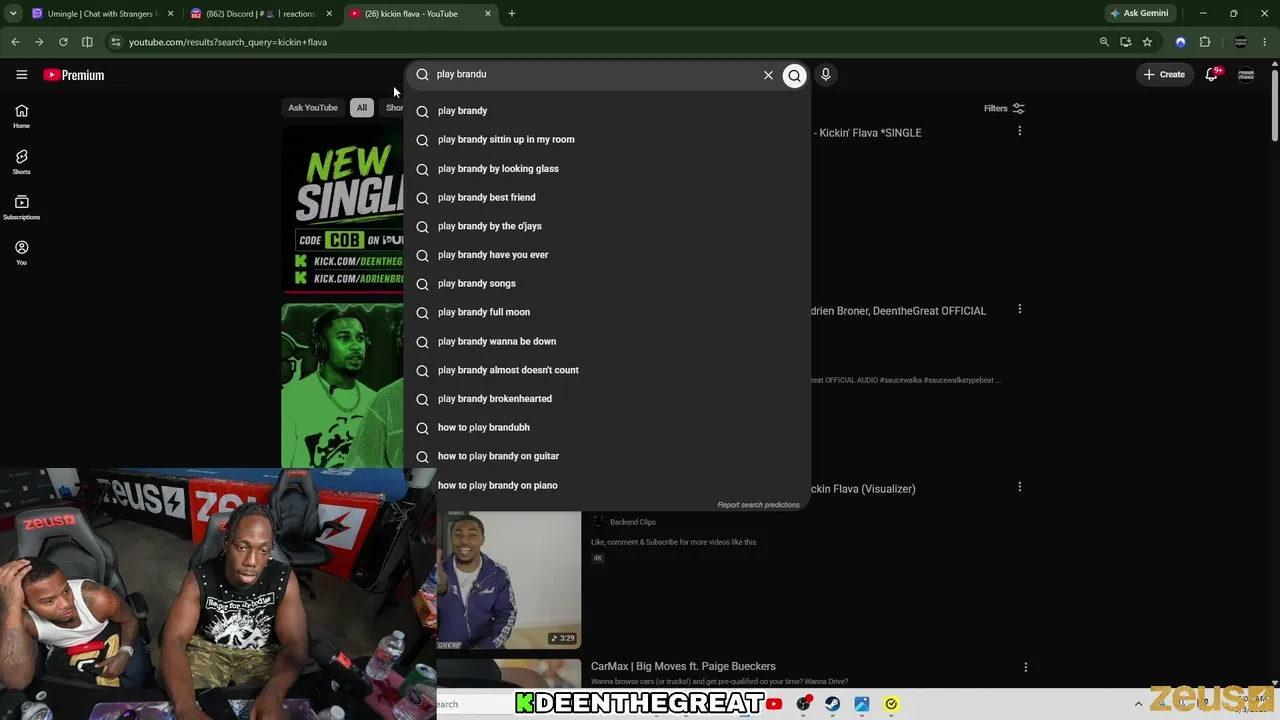Open the hamburger guide menu
Image resolution: width=1280 pixels, height=720 pixels.
point(21,75)
